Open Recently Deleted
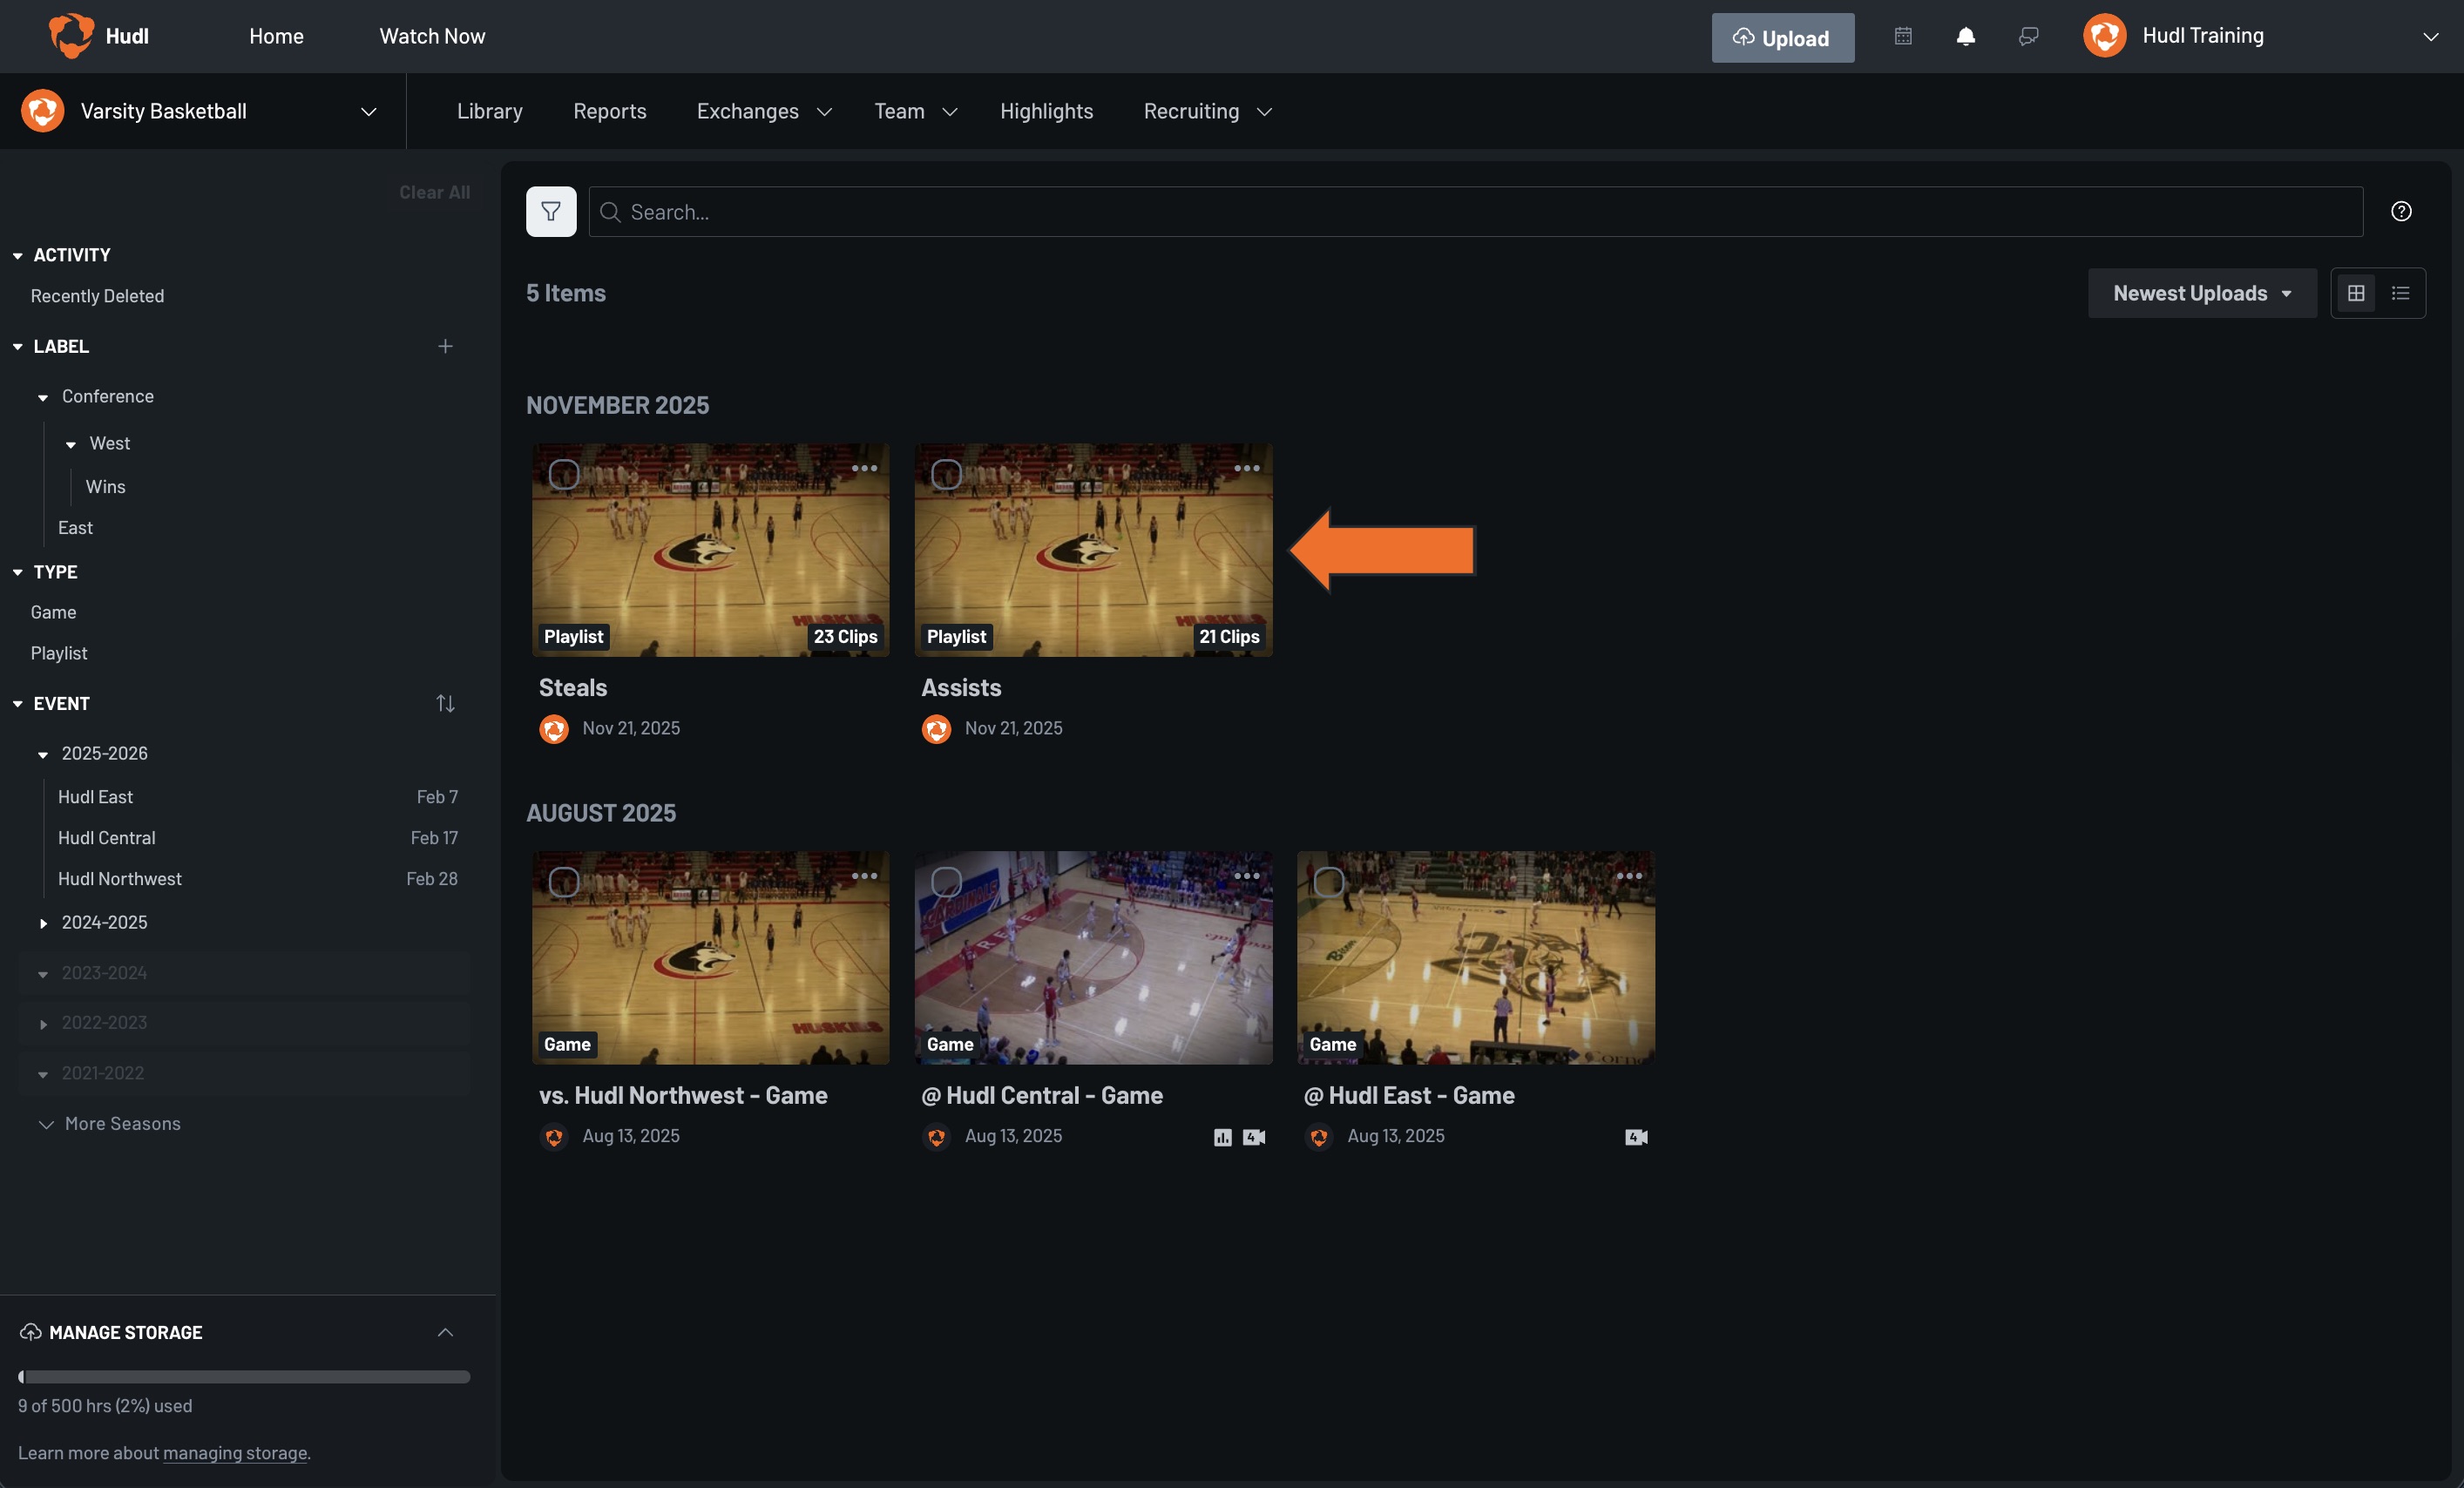This screenshot has width=2464, height=1488. tap(97, 296)
